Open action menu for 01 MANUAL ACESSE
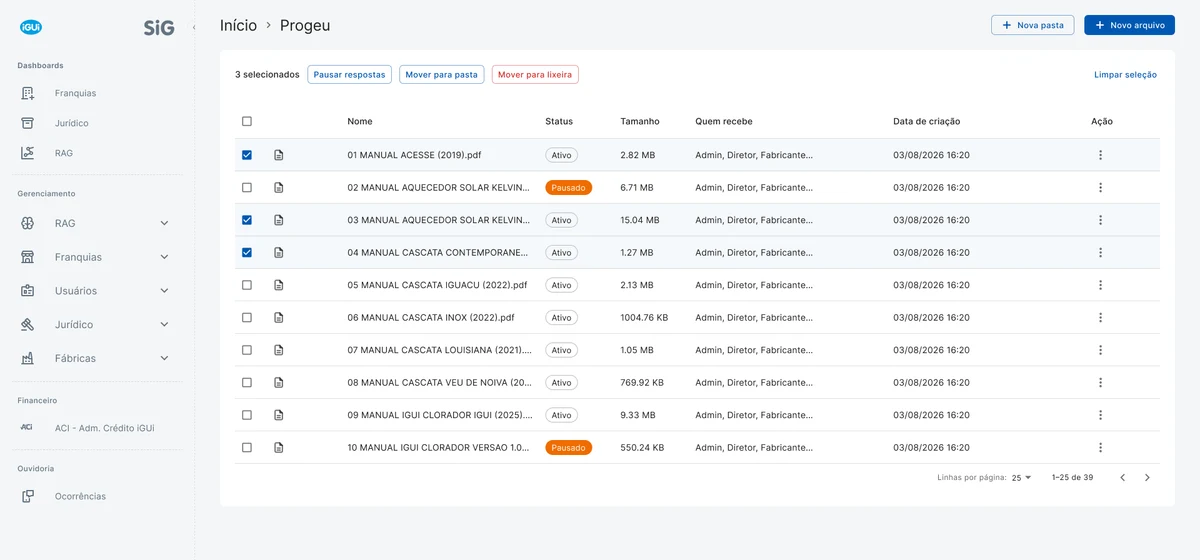Viewport: 1200px width, 560px height. [1100, 155]
